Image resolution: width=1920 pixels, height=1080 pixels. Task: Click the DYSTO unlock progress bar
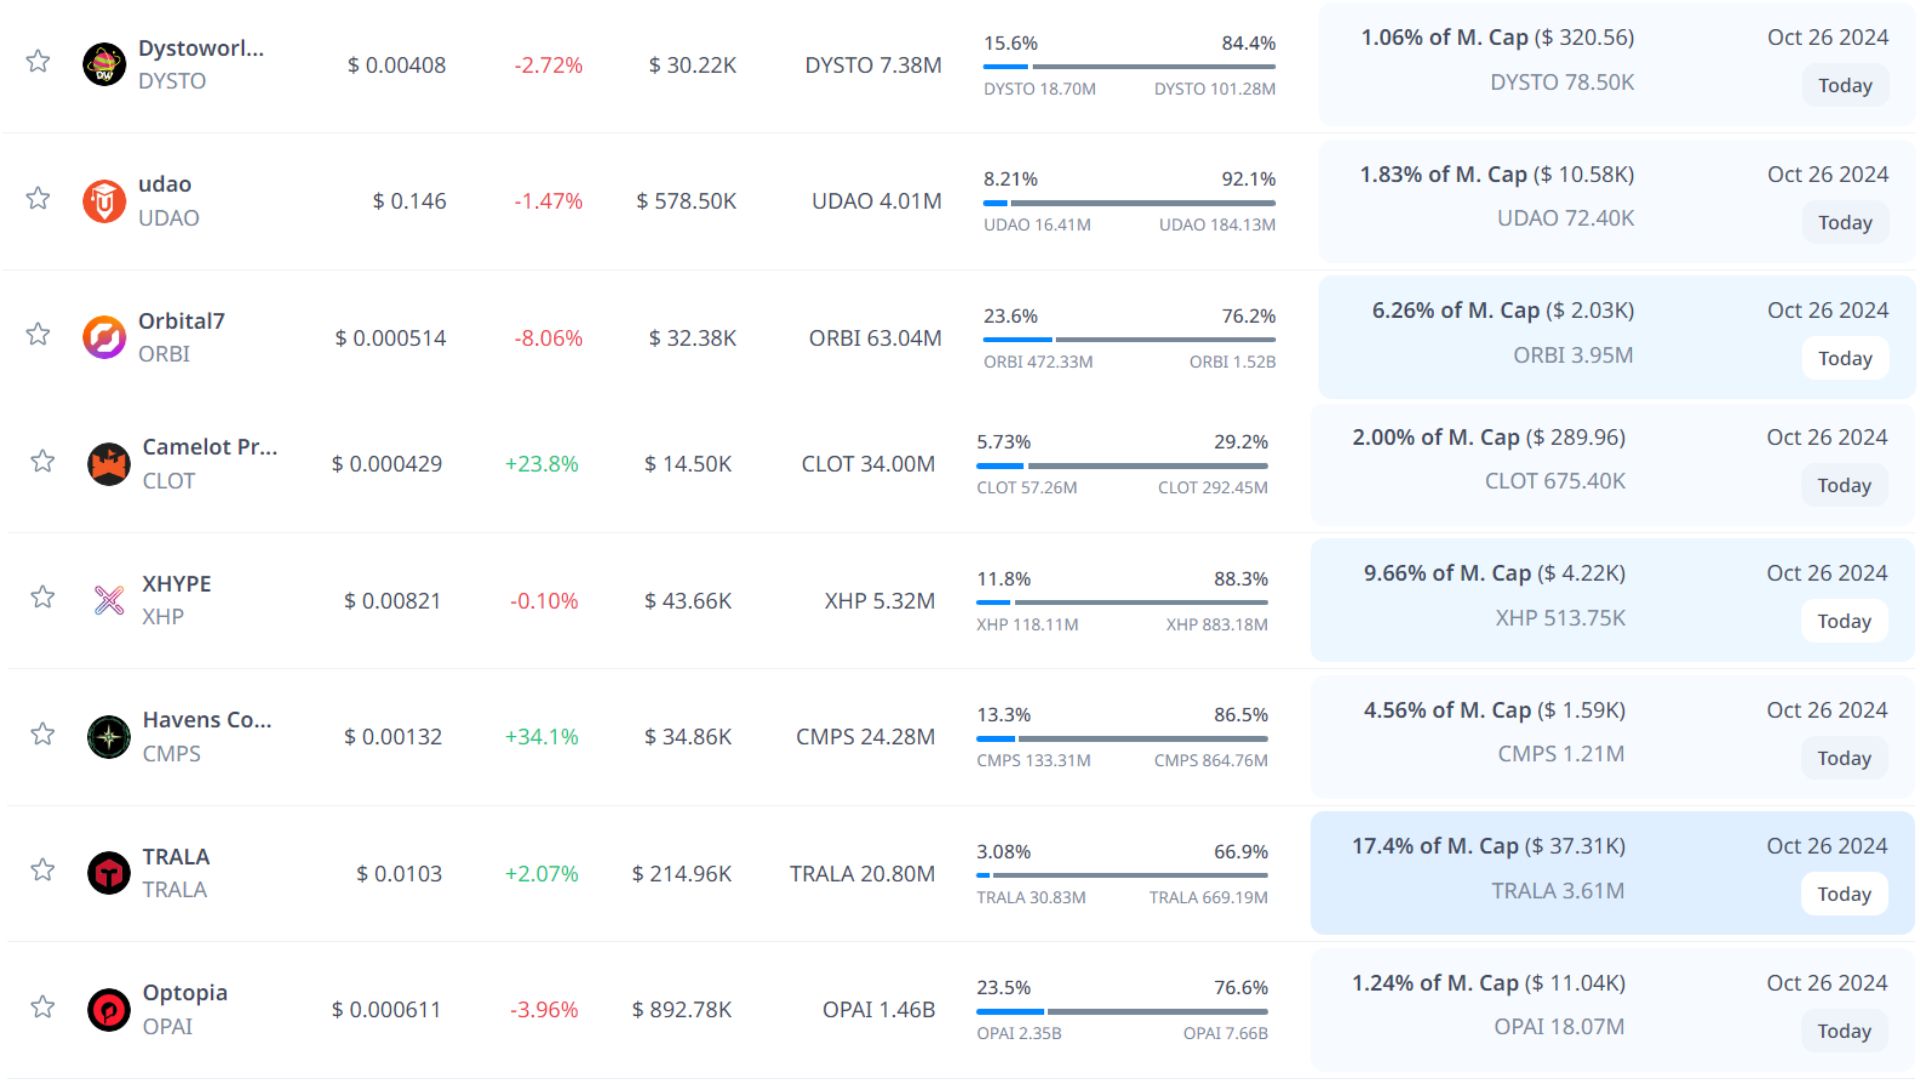point(1129,67)
